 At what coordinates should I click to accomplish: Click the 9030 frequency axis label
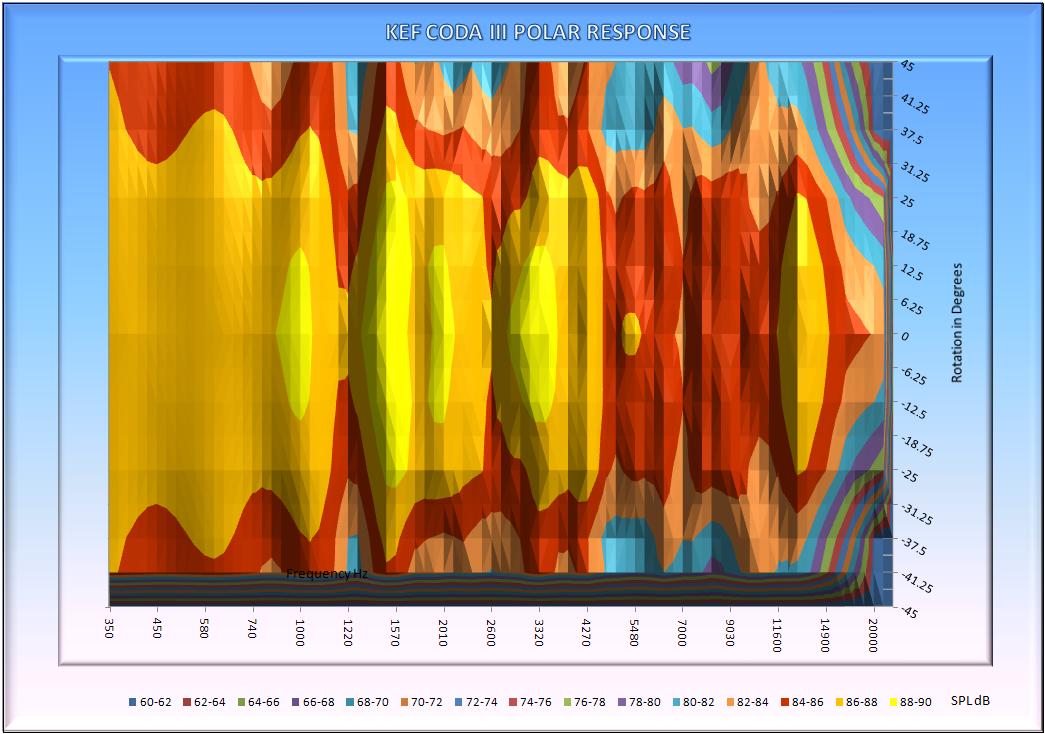coord(730,631)
